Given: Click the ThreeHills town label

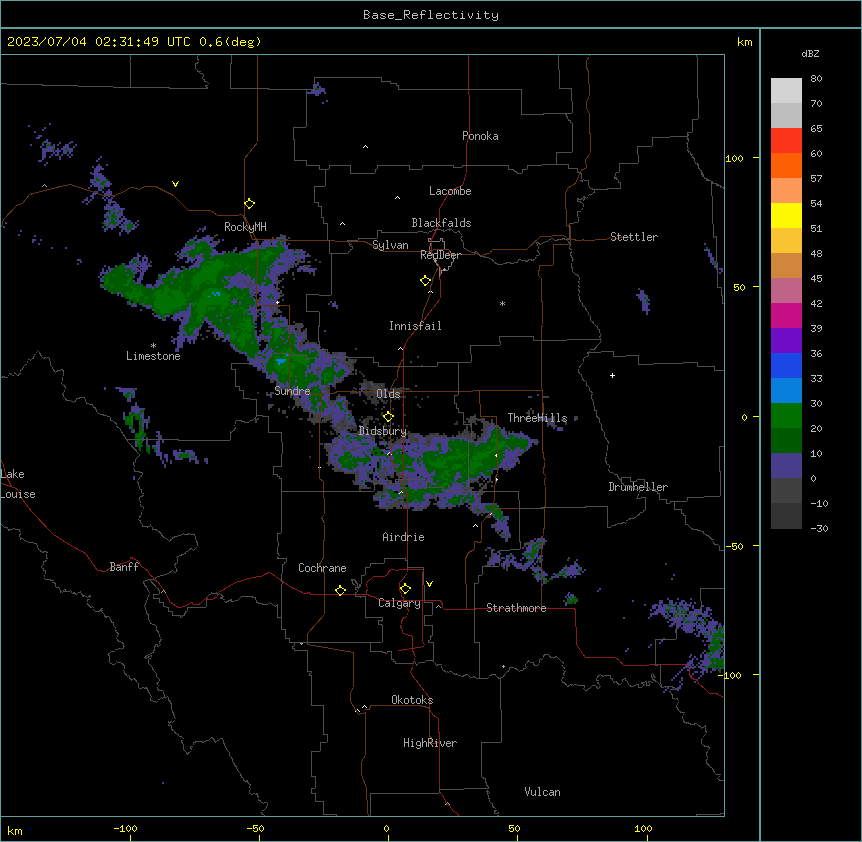Looking at the screenshot, I should coord(537,418).
